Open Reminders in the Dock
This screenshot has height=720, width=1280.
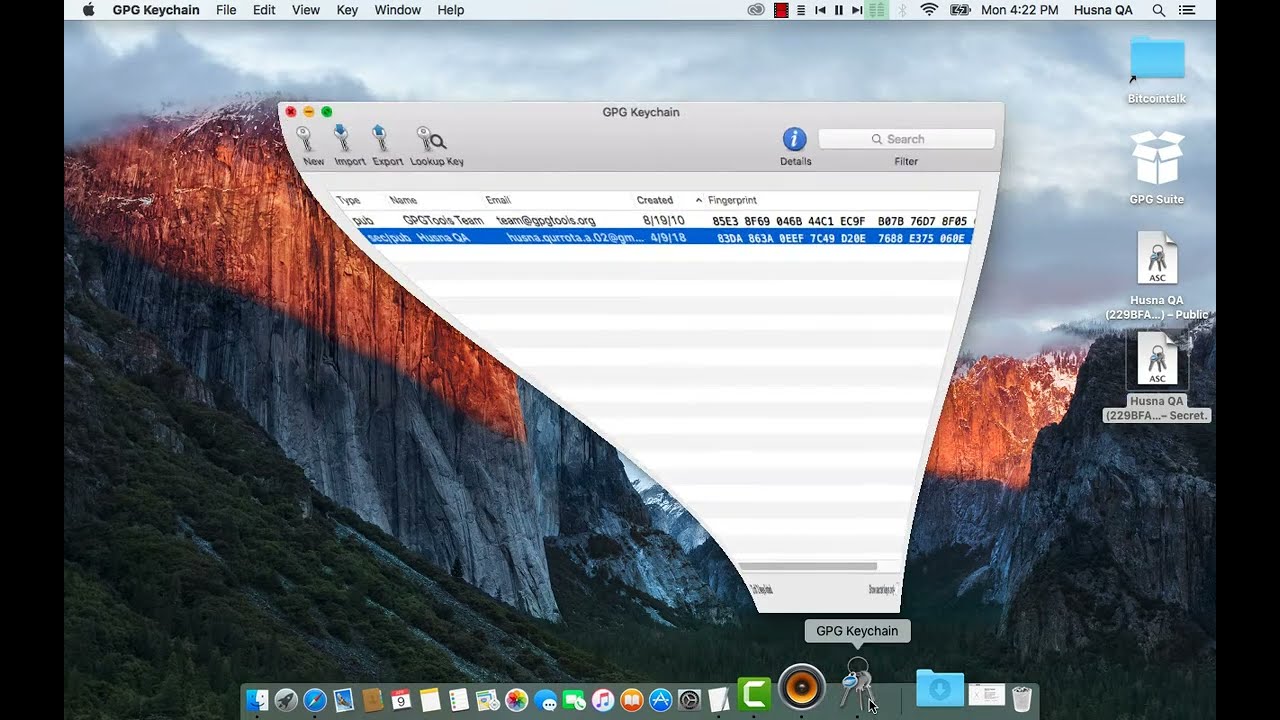[x=459, y=699]
